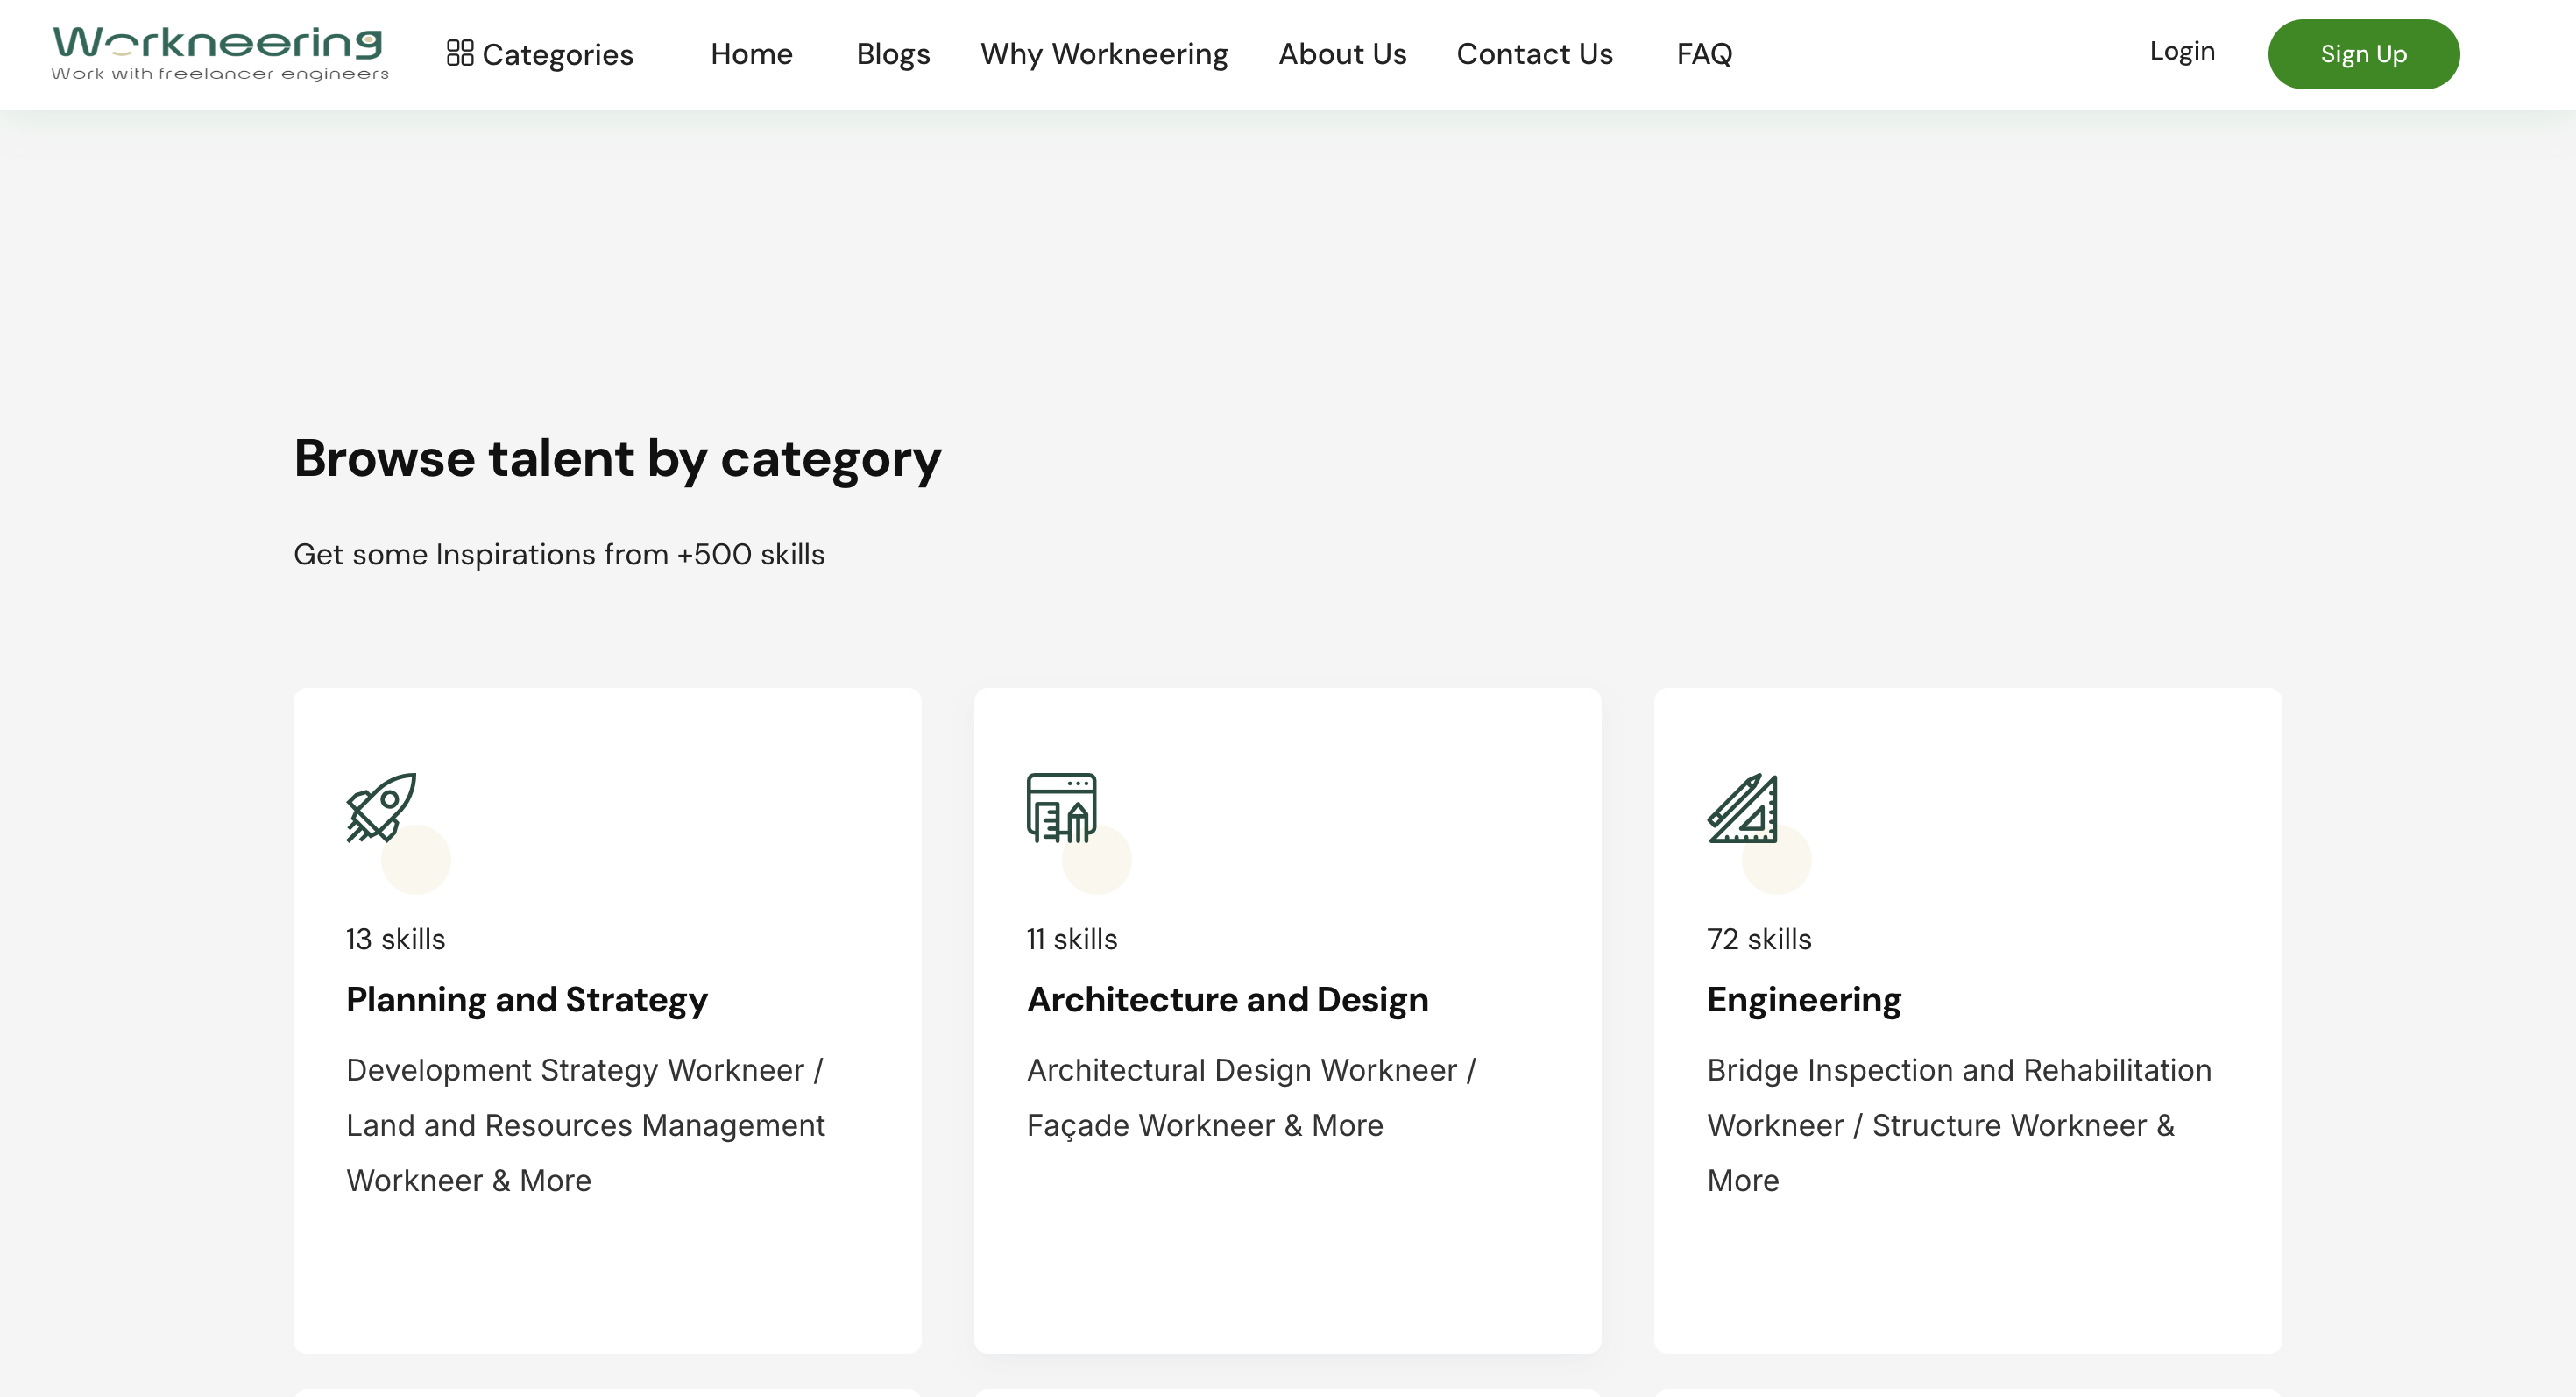Open the Categories menu
This screenshot has width=2576, height=1397.
point(557,54)
